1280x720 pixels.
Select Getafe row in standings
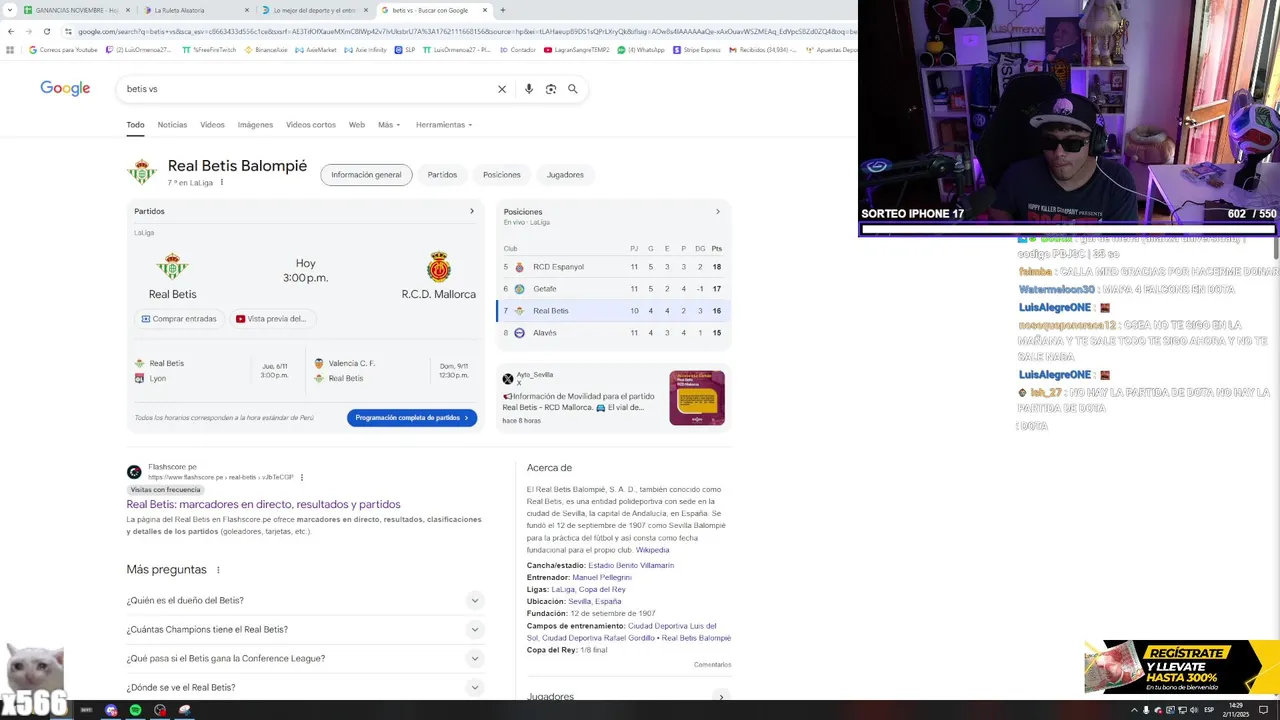[x=613, y=289]
